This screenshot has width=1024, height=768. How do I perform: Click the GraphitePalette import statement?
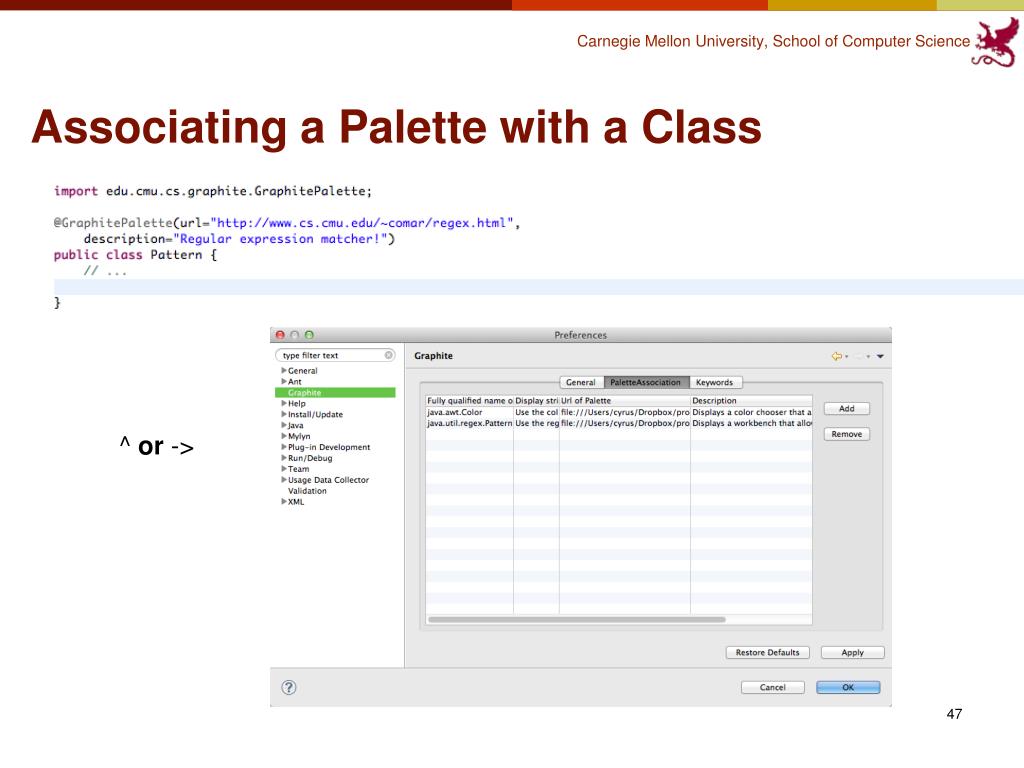point(213,191)
